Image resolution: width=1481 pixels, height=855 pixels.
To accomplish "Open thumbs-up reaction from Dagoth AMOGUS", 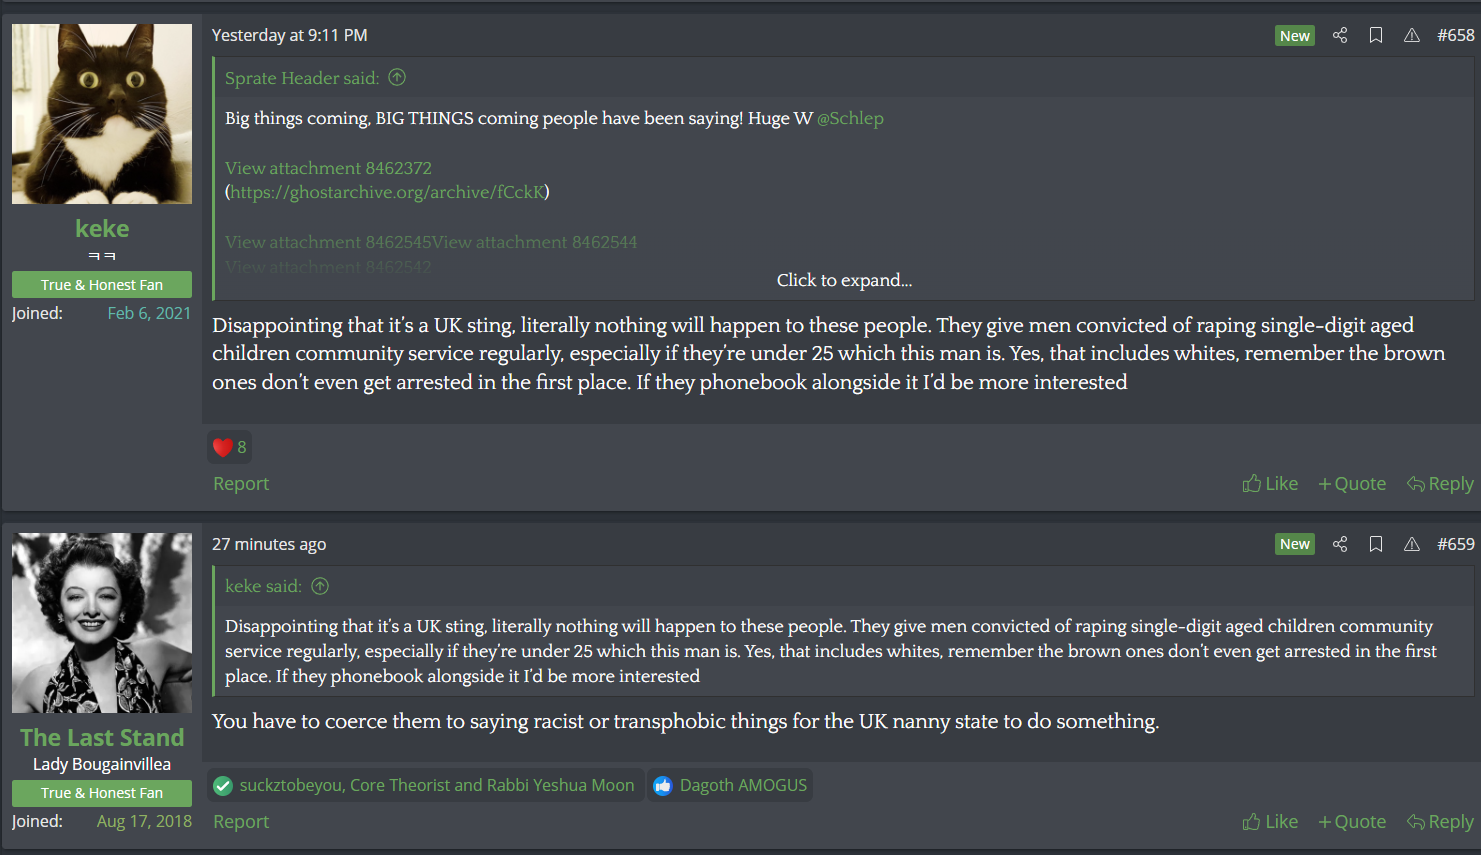I will coord(730,785).
